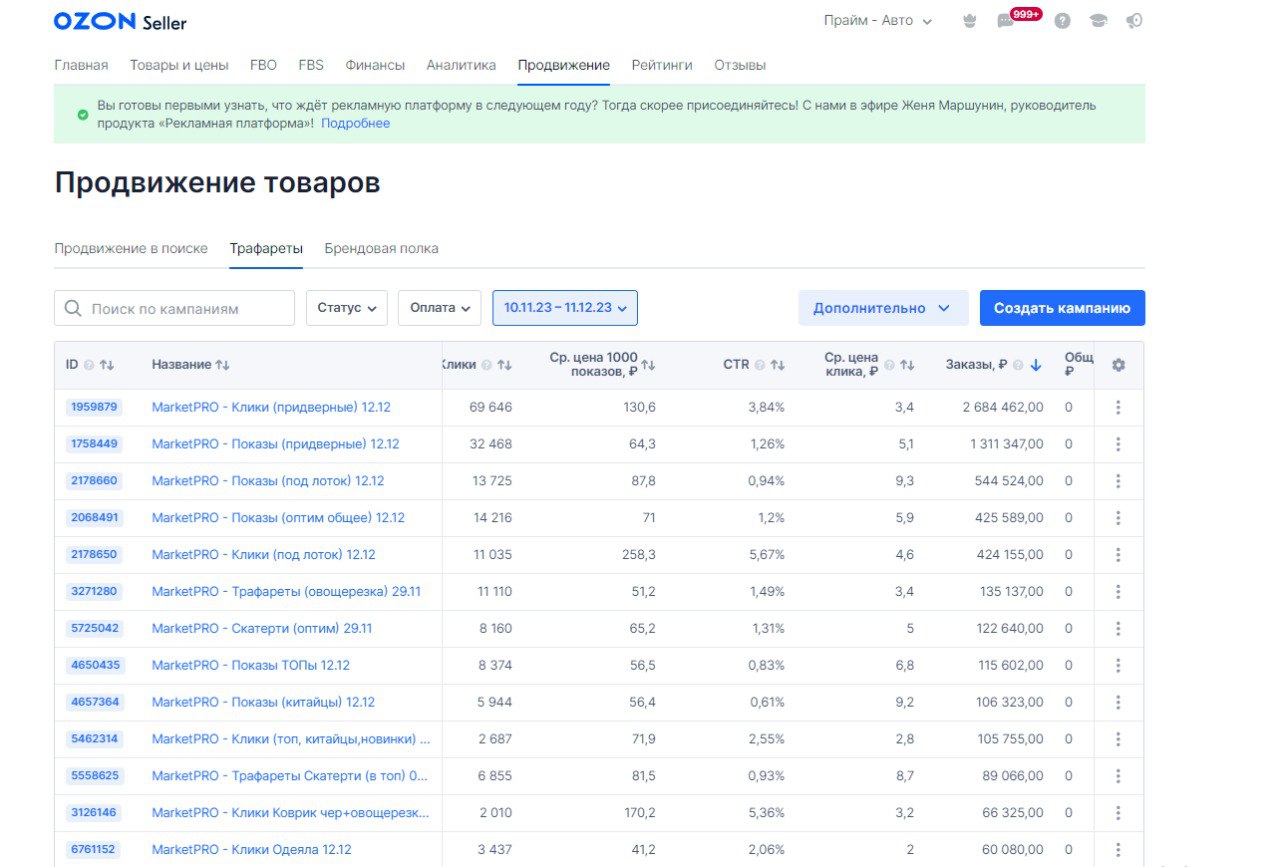Select the Продвижение navigation tab
The width and height of the screenshot is (1280, 867).
point(564,65)
